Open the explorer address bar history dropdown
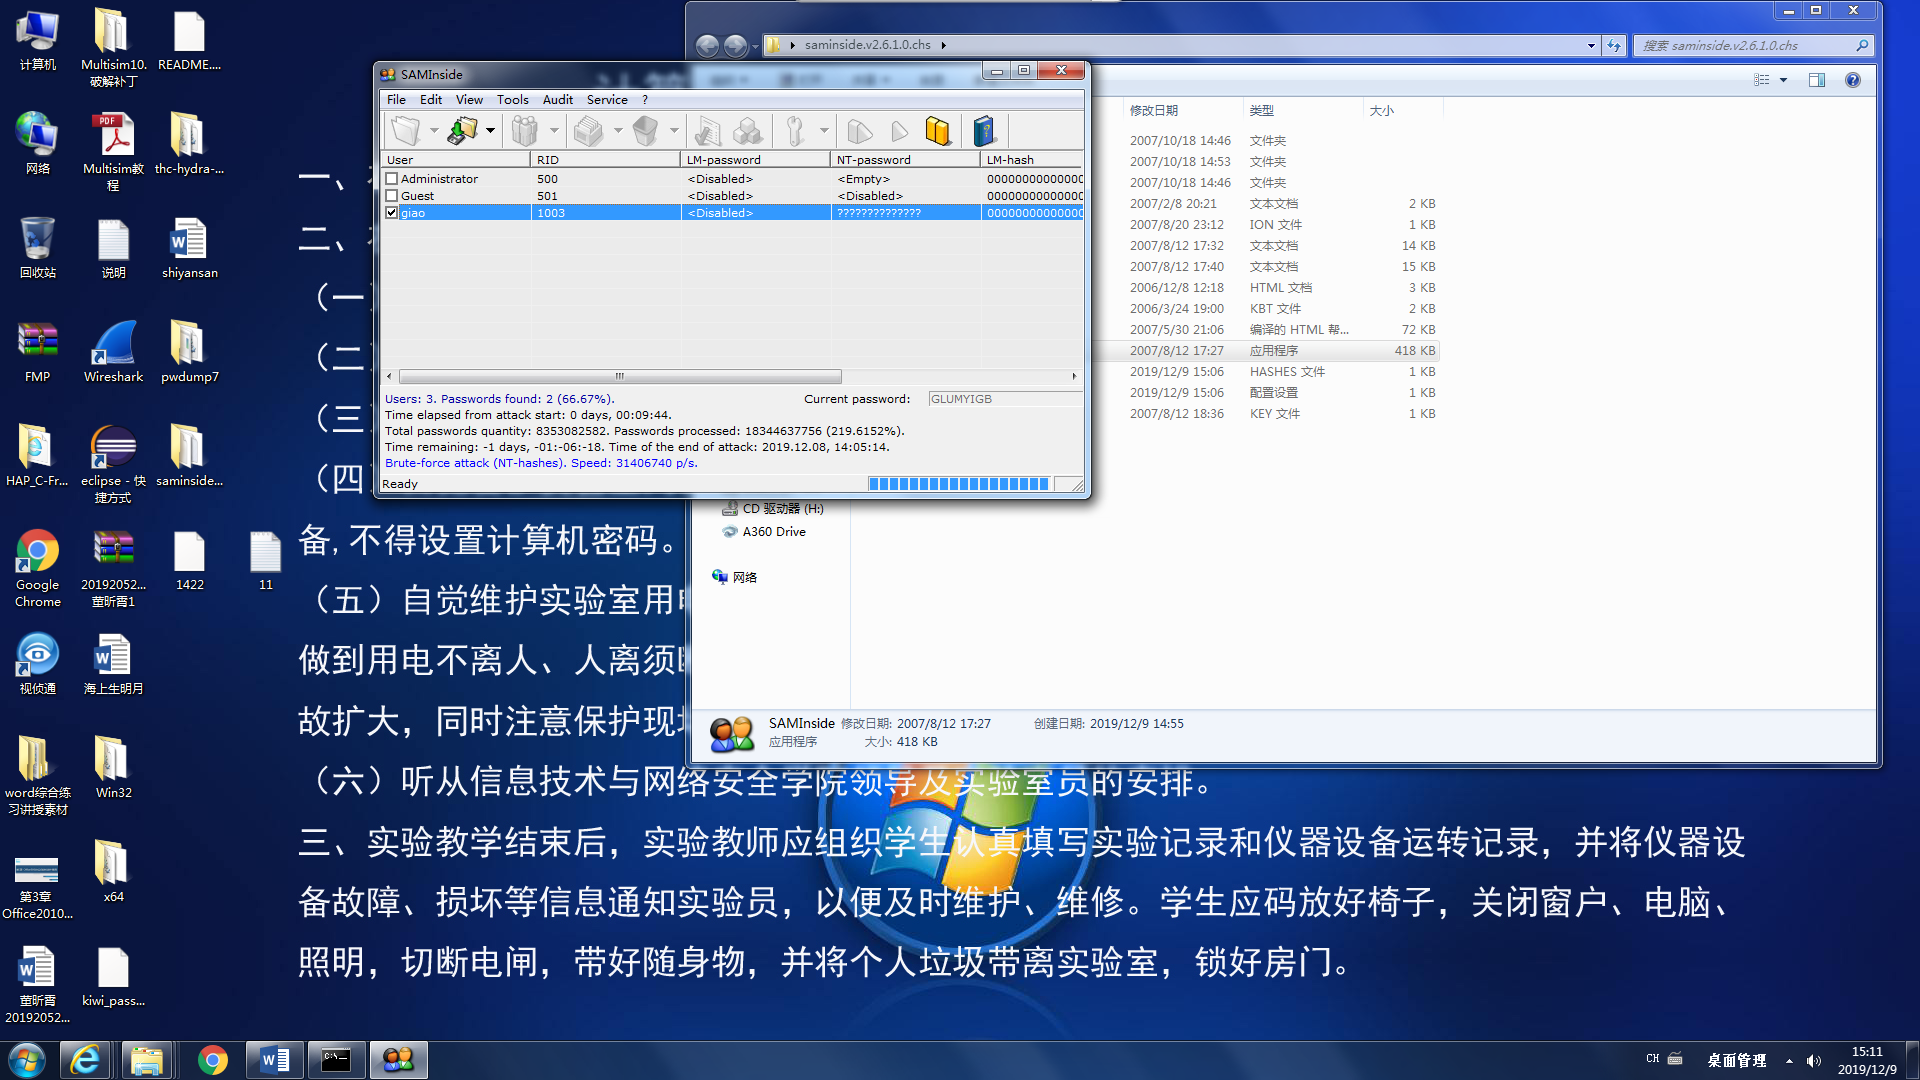 [x=1590, y=46]
